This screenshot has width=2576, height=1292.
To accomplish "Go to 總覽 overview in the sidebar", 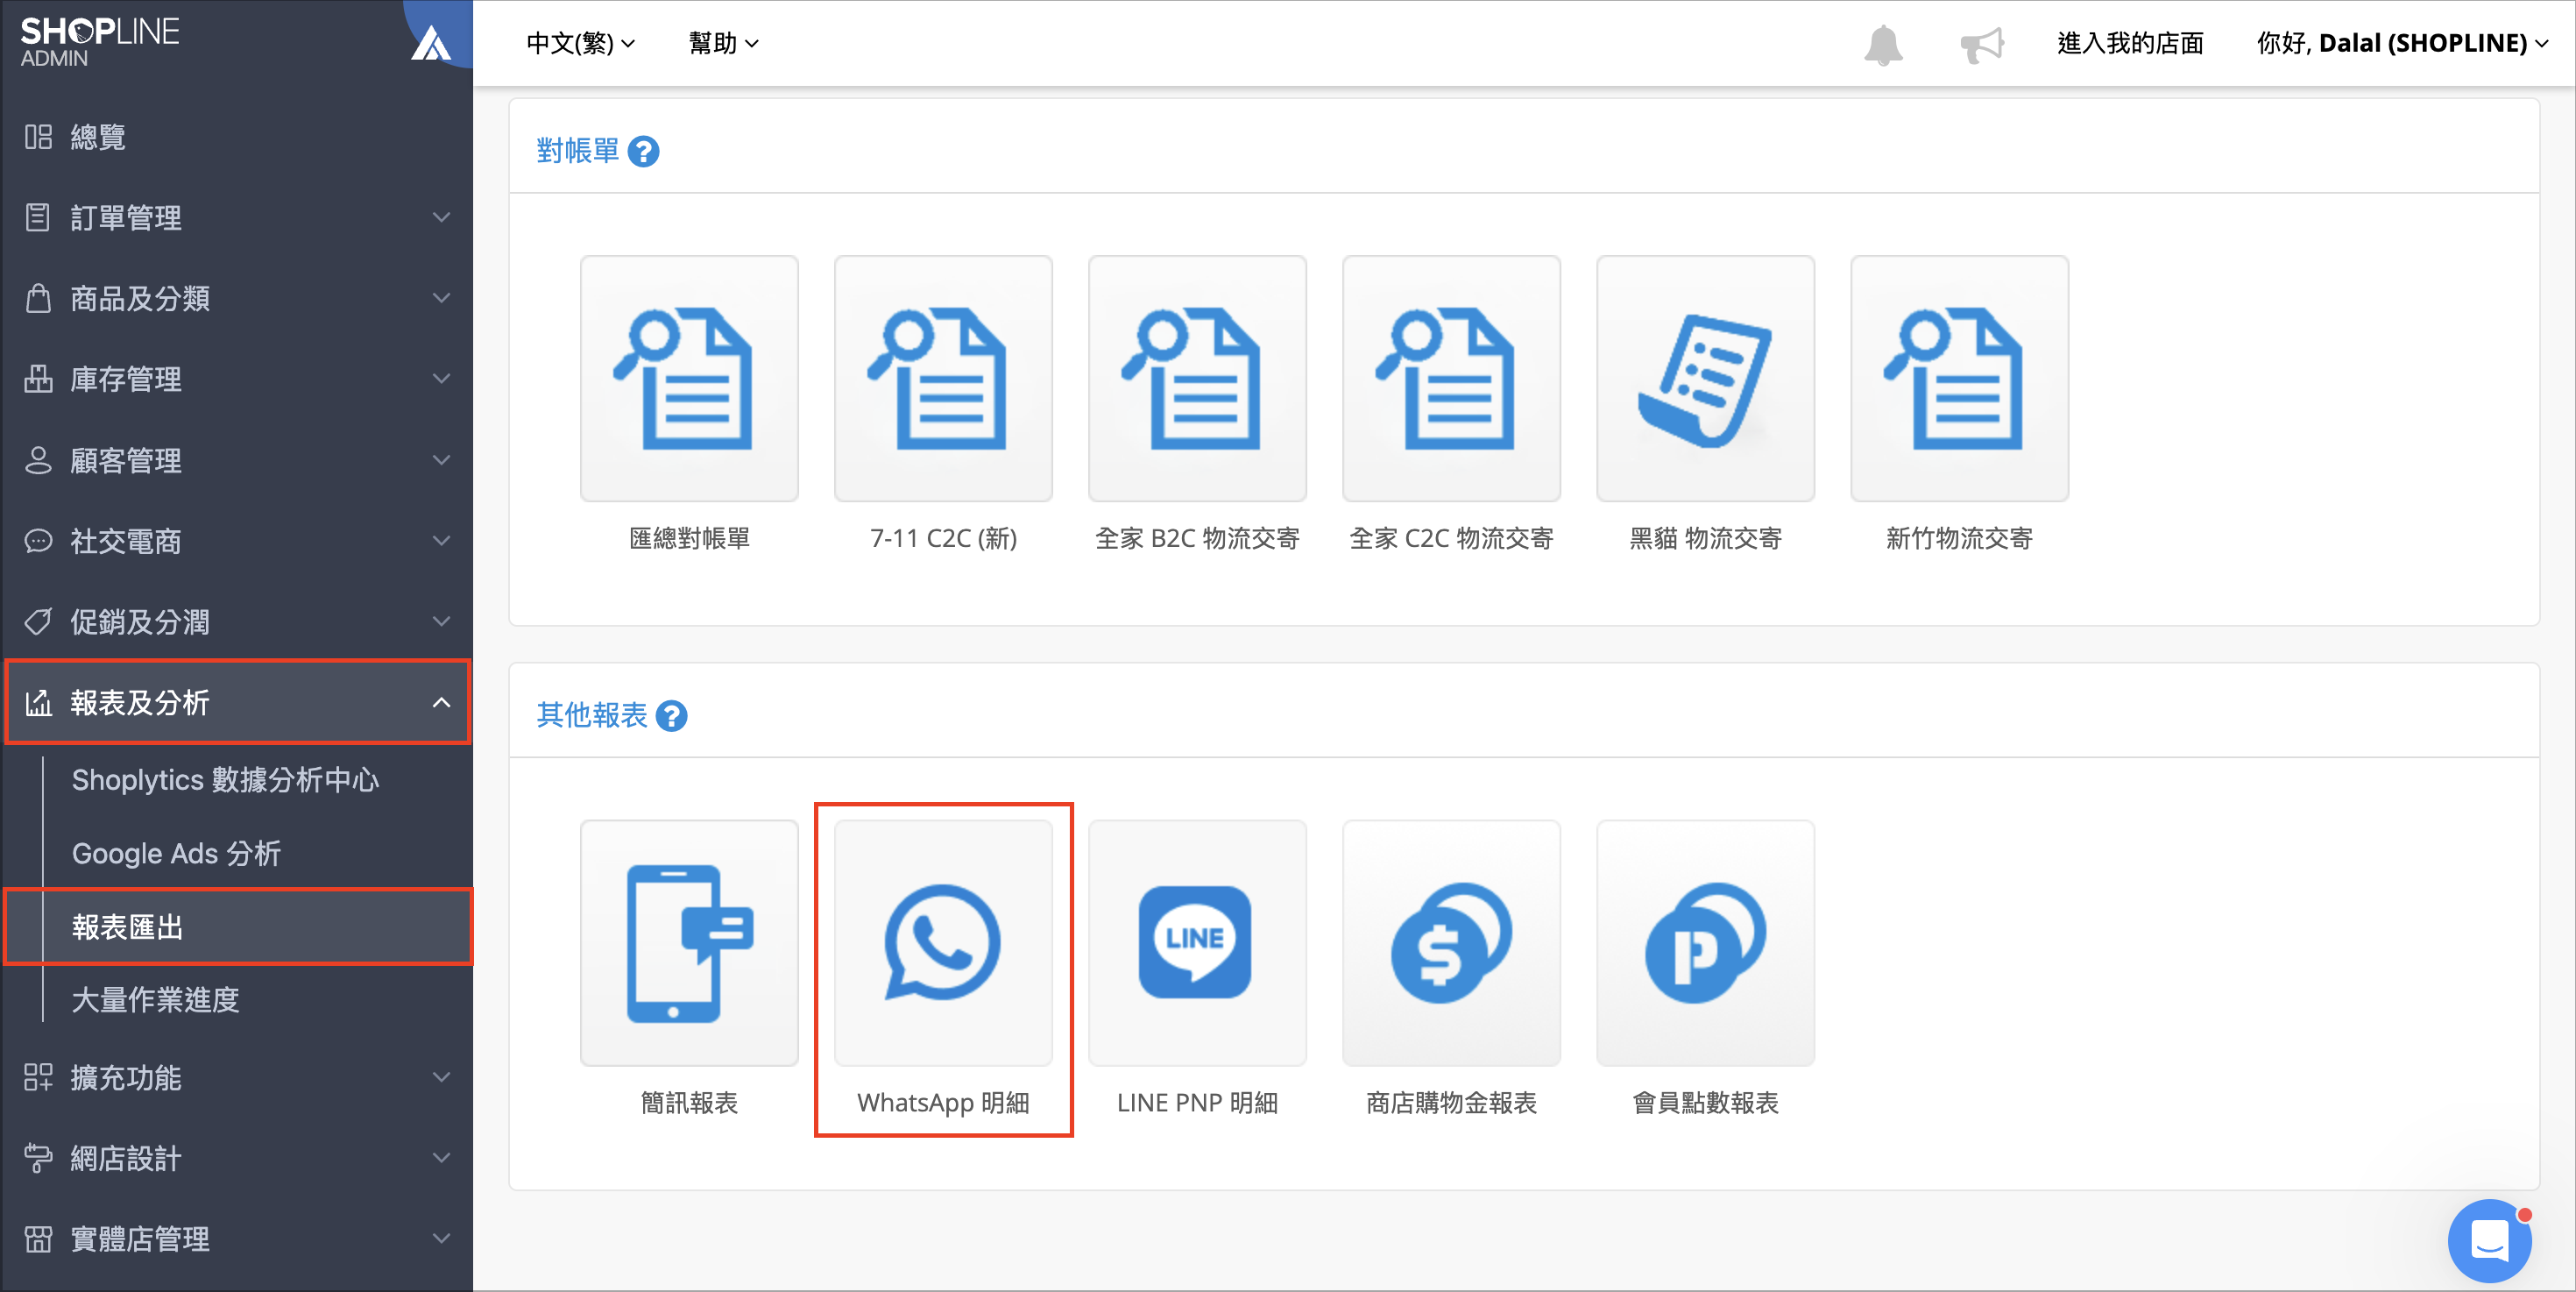I will pyautogui.click(x=237, y=137).
